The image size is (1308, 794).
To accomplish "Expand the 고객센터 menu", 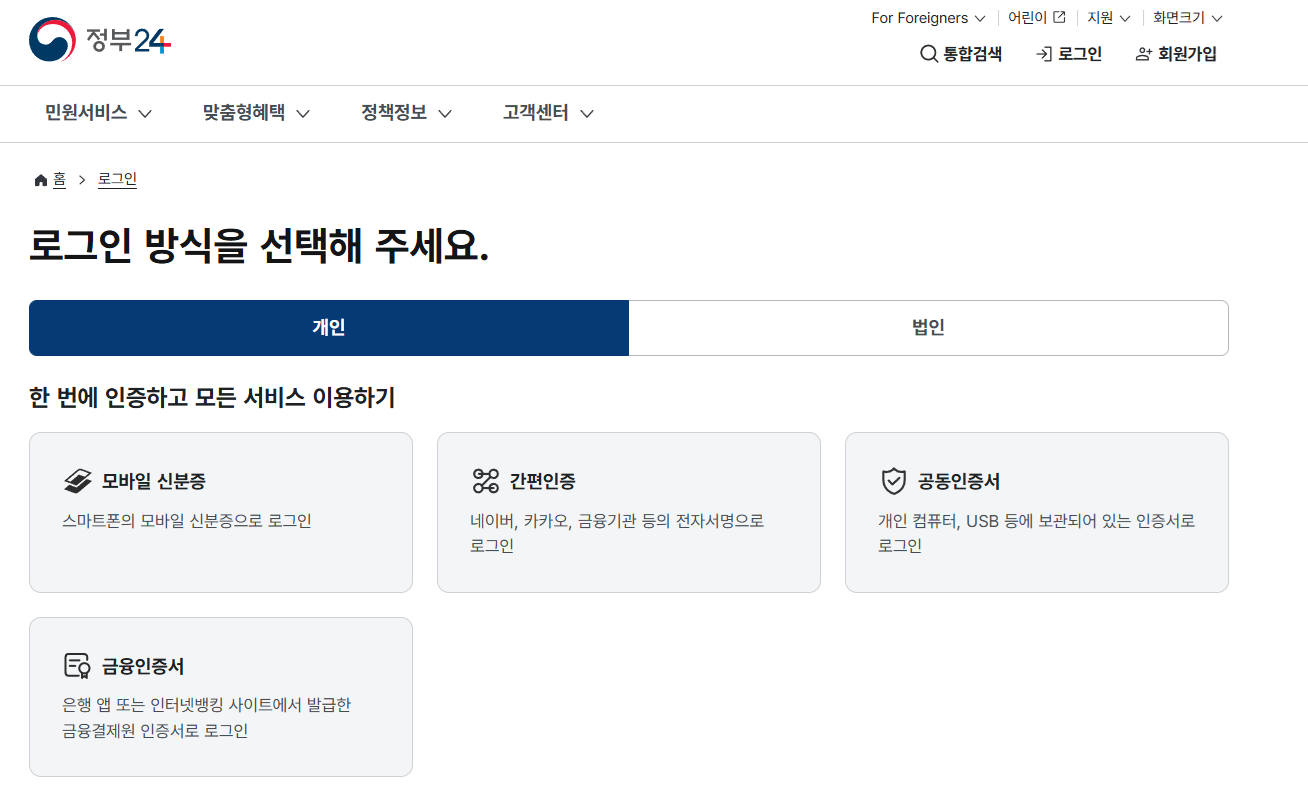I will coord(545,113).
